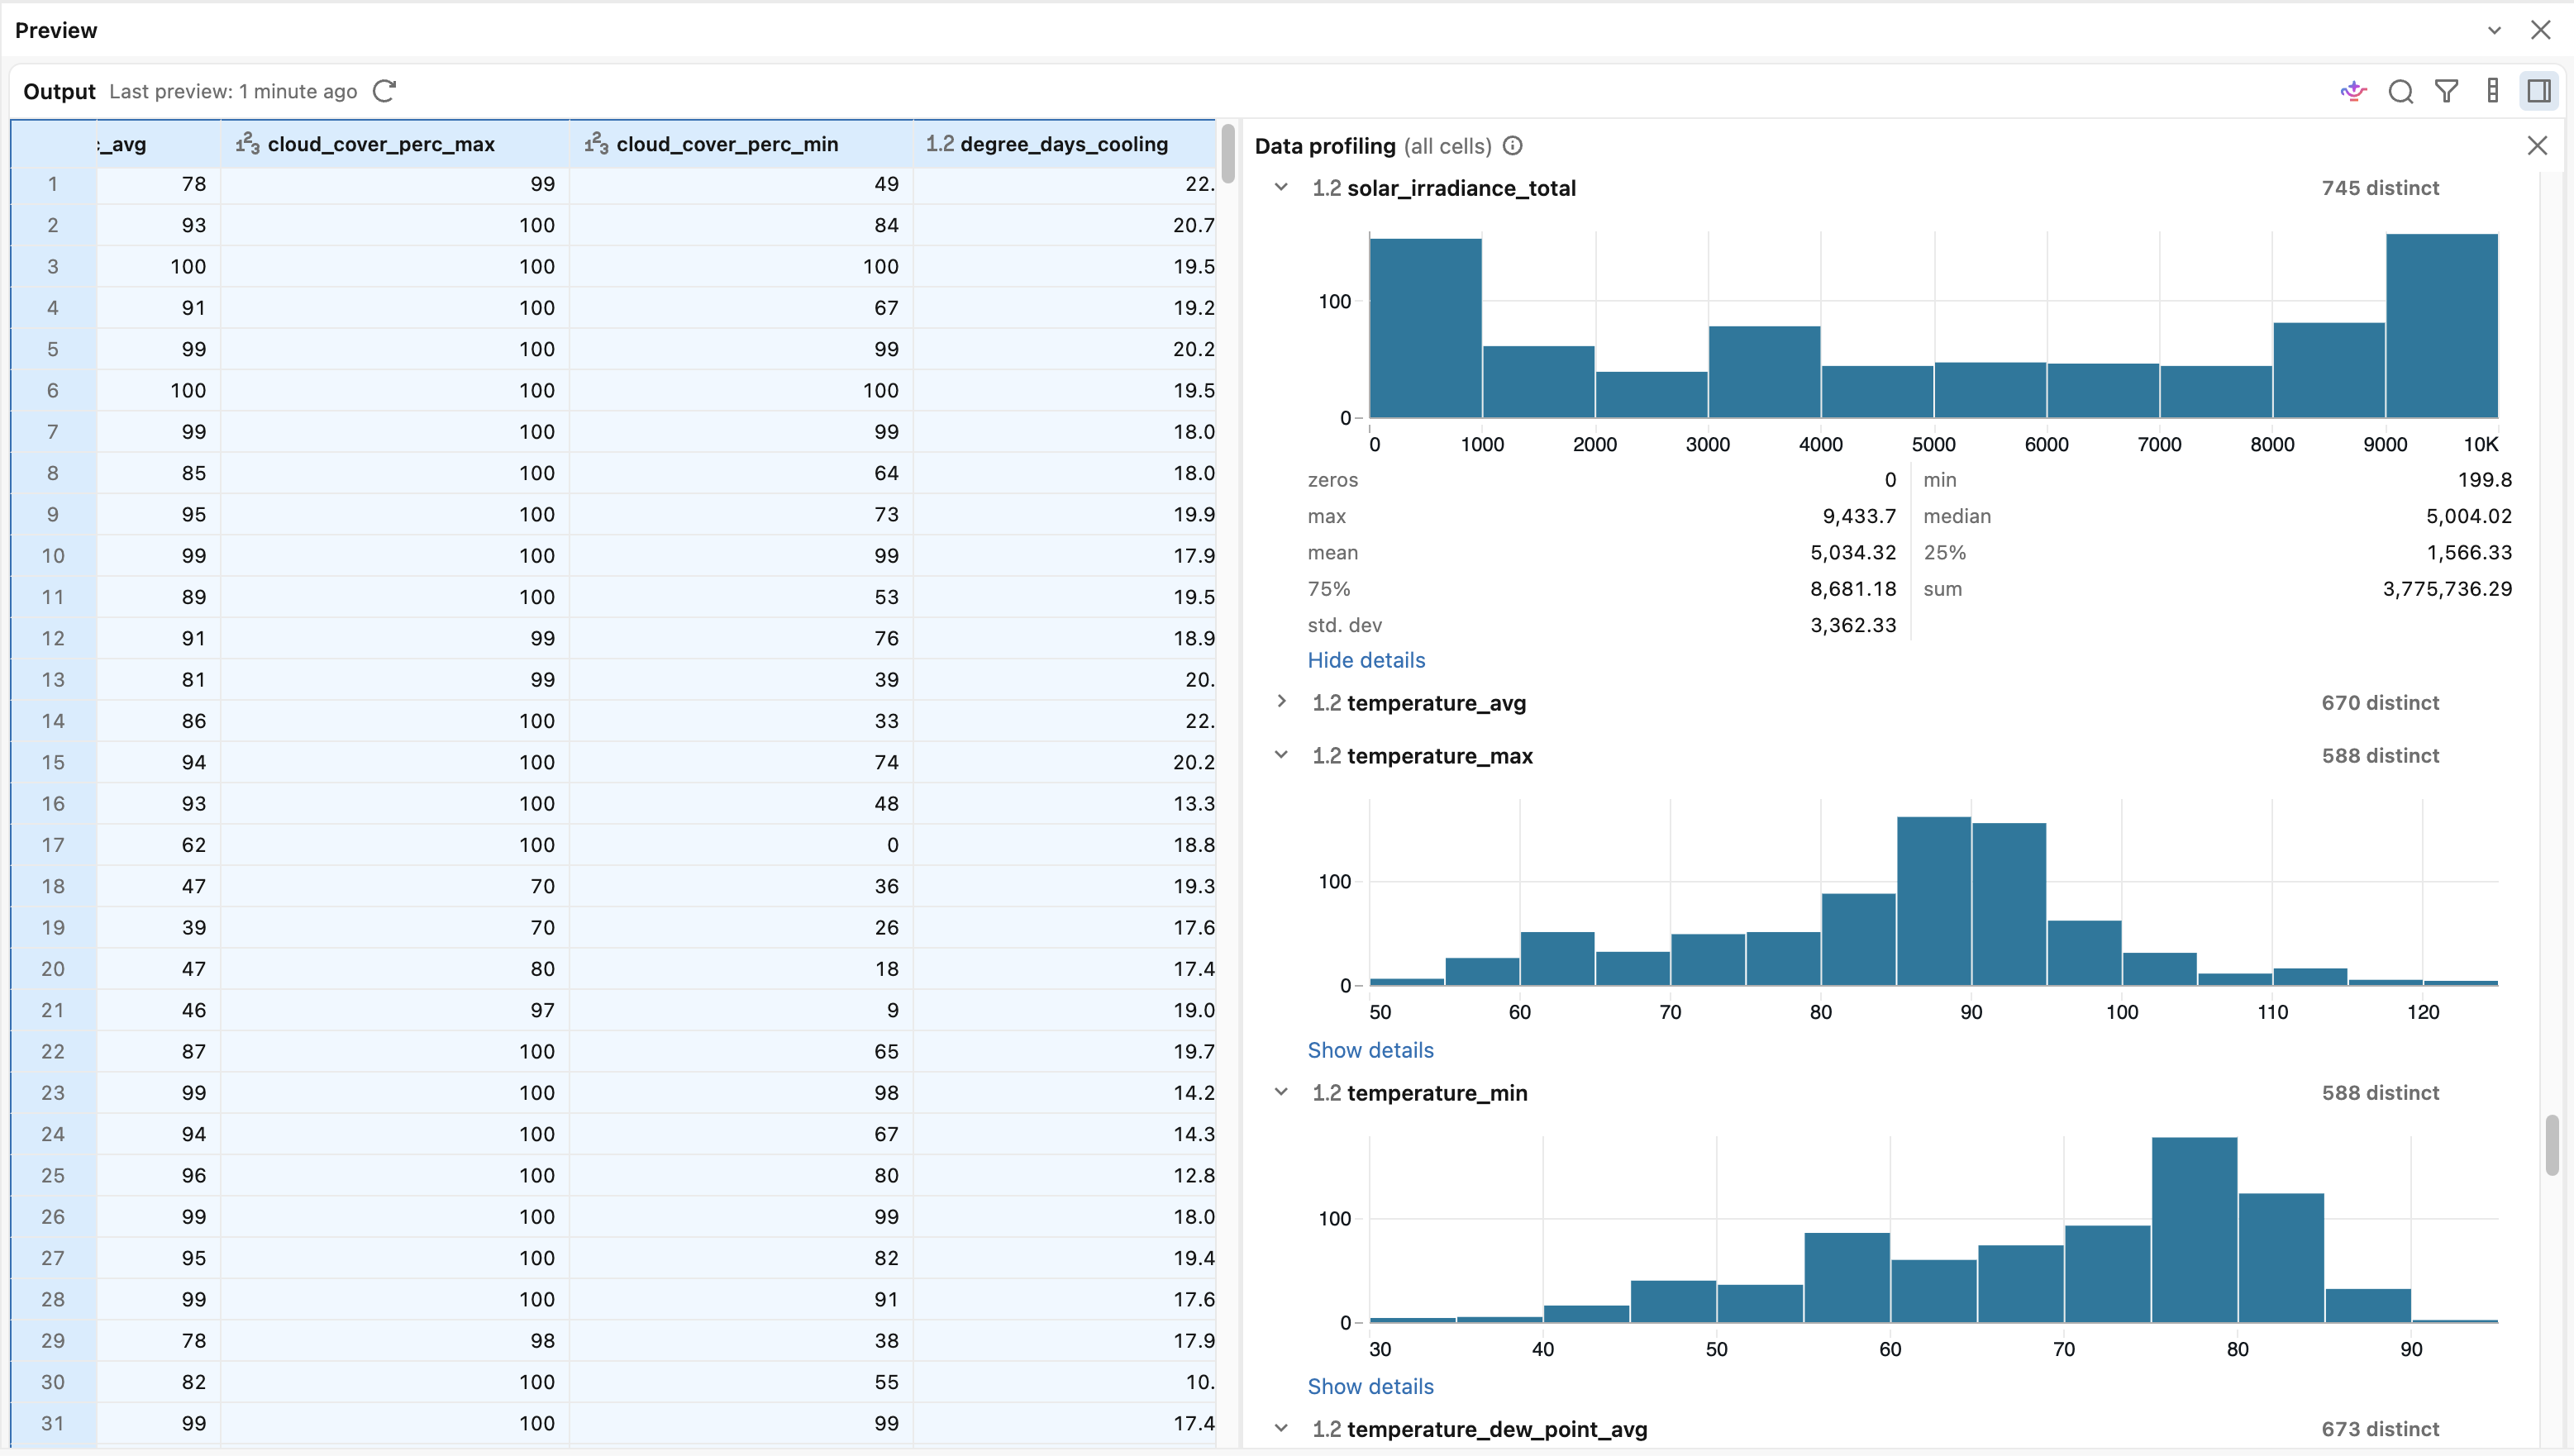Collapse the Preview pane chevron
This screenshot has width=2574, height=1456.
2494,30
